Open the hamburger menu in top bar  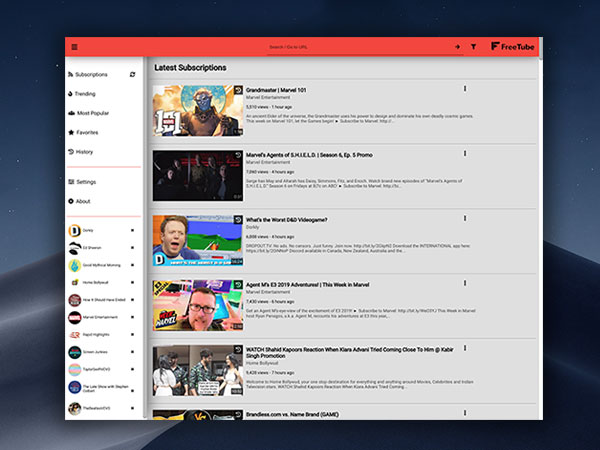click(75, 47)
